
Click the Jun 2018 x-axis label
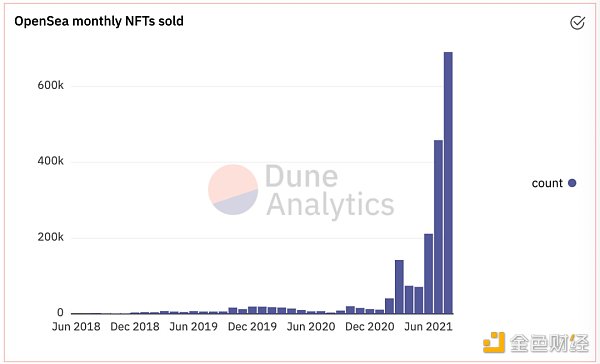(76, 326)
